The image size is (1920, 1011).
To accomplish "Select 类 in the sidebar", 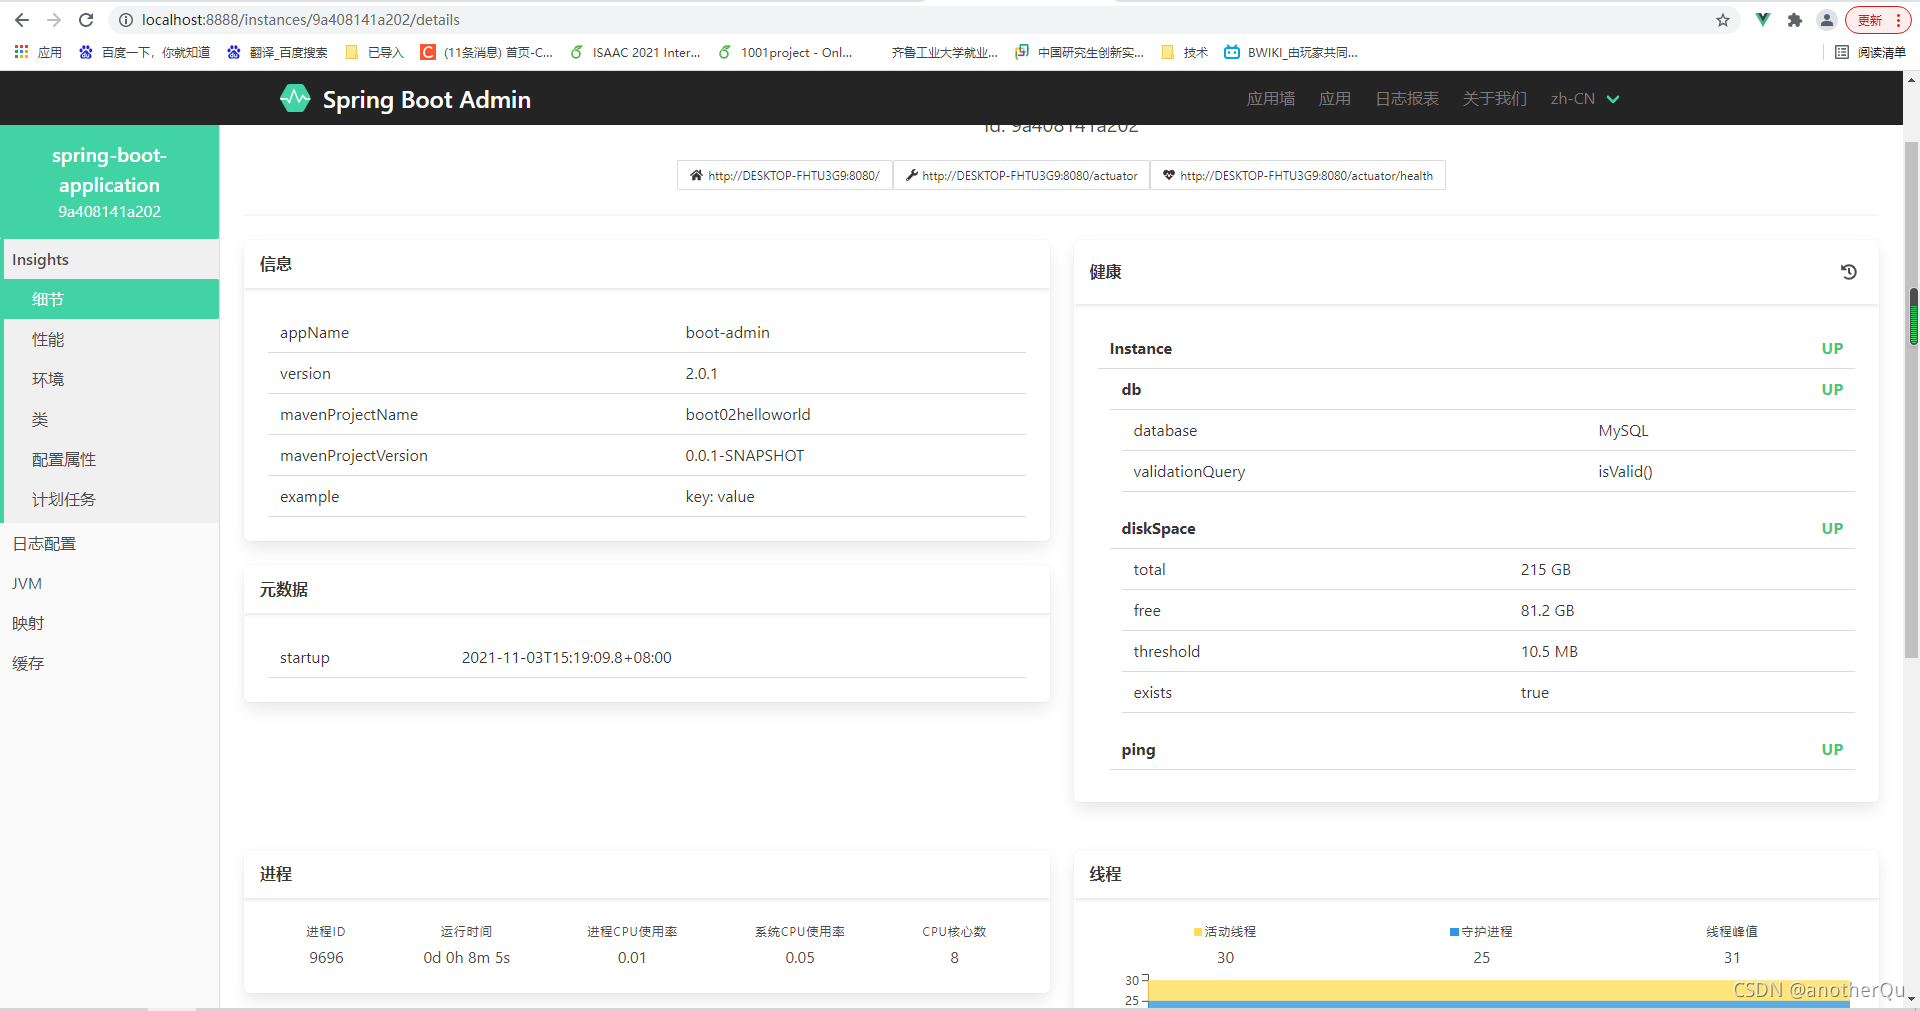I will (x=110, y=419).
